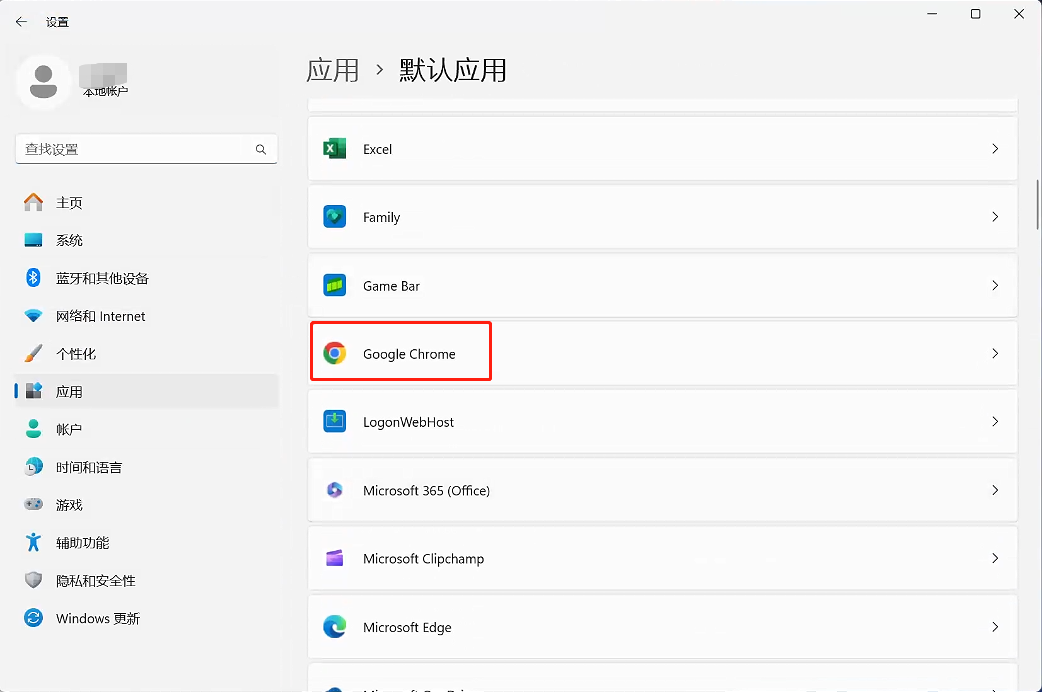Click the paintbrush icon beside 个性化
The width and height of the screenshot is (1042, 692).
[33, 354]
